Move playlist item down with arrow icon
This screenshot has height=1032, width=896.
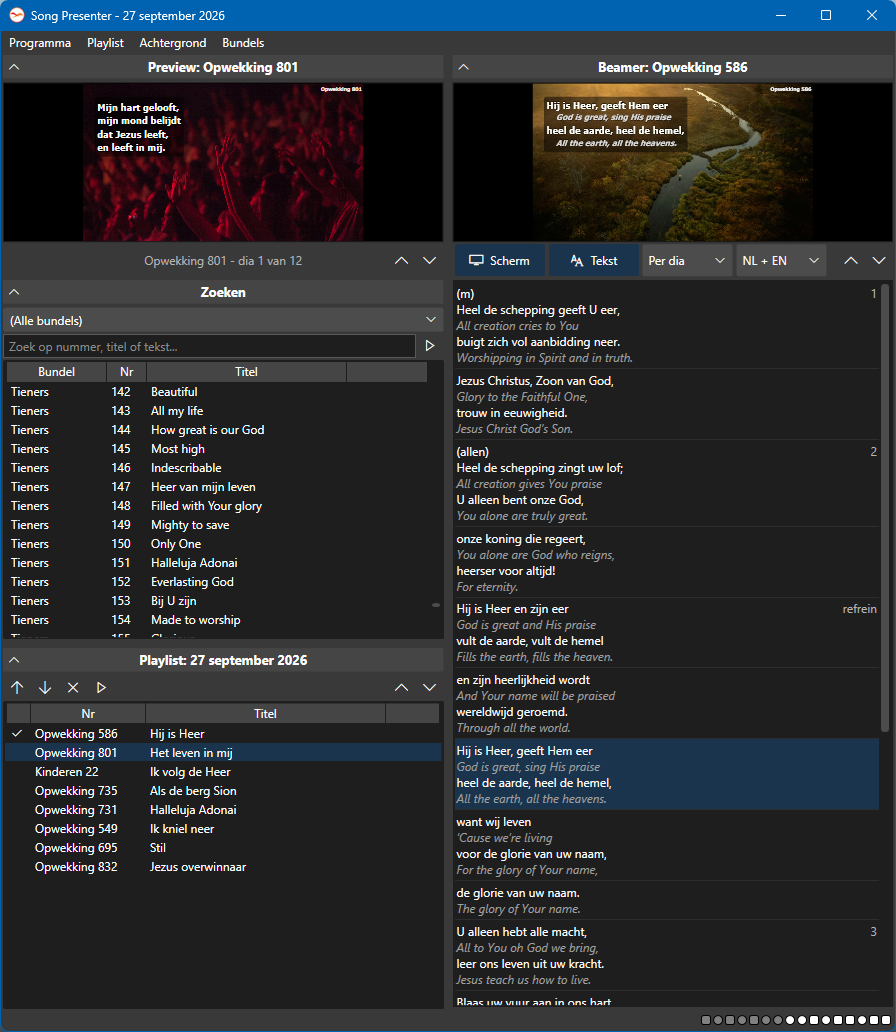[x=45, y=687]
